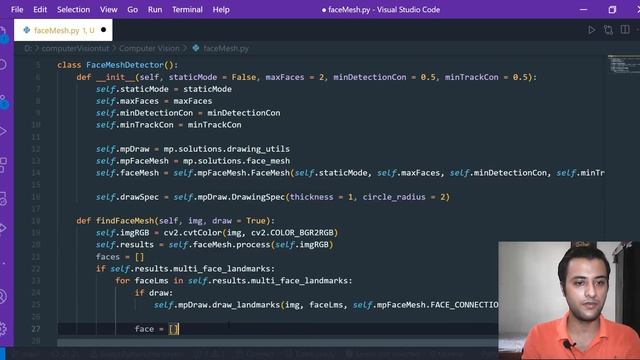Run the Python file with play icon
Image resolution: width=640 pixels, height=360 pixels.
click(591, 30)
